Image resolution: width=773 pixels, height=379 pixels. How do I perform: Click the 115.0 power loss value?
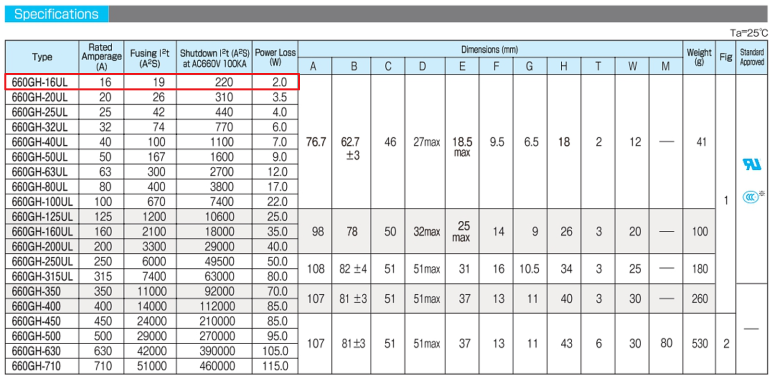click(x=276, y=366)
